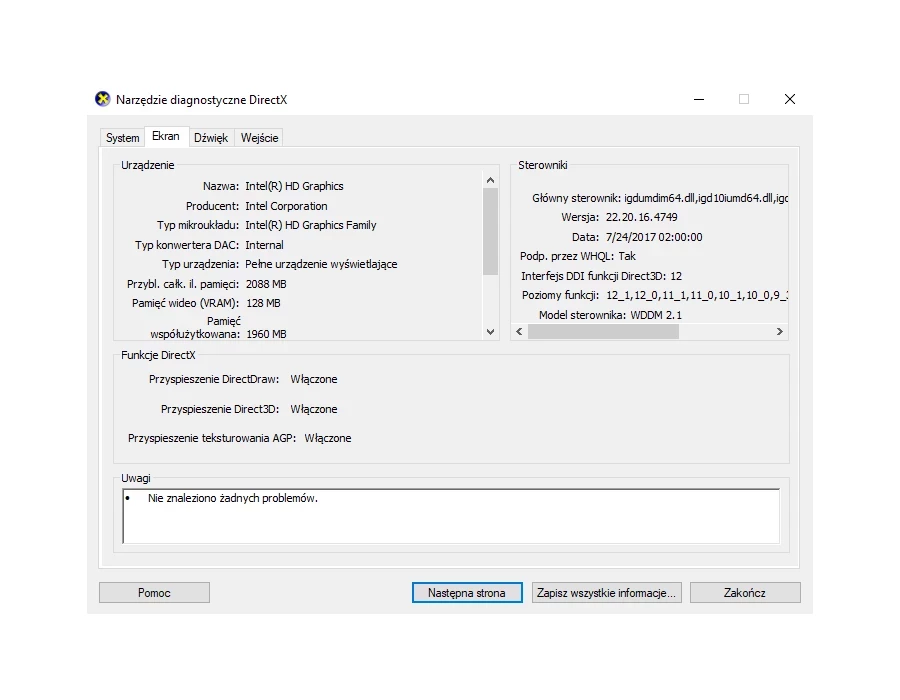Click 'Pełne urządzenie wyświetlające' value
This screenshot has width=900, height=700.
(321, 265)
